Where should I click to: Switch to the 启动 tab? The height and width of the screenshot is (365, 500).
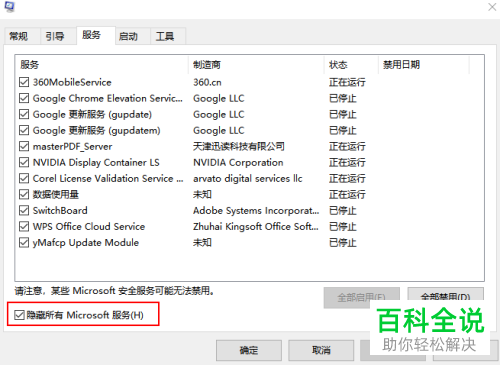point(133,36)
